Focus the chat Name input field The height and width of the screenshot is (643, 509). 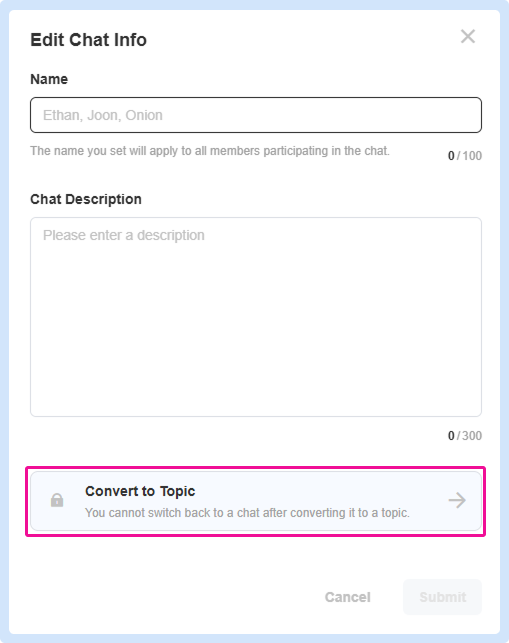(x=256, y=115)
